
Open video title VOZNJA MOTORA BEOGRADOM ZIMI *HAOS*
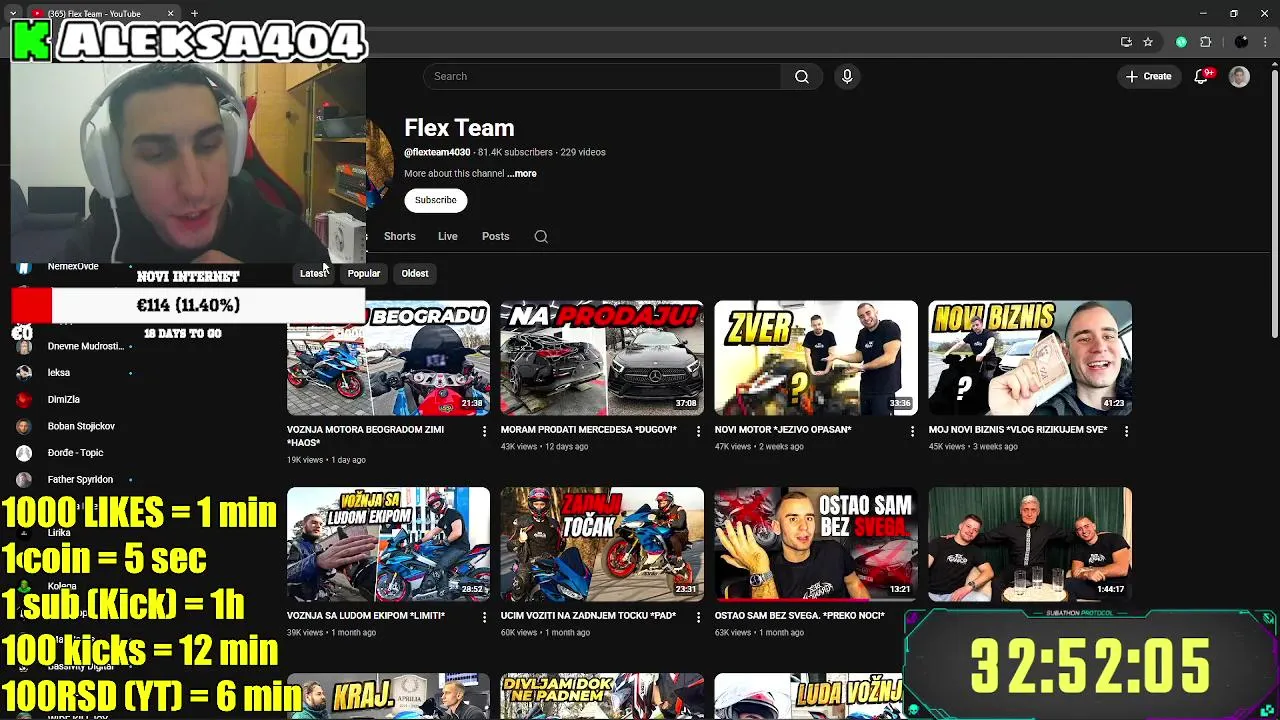click(x=365, y=436)
